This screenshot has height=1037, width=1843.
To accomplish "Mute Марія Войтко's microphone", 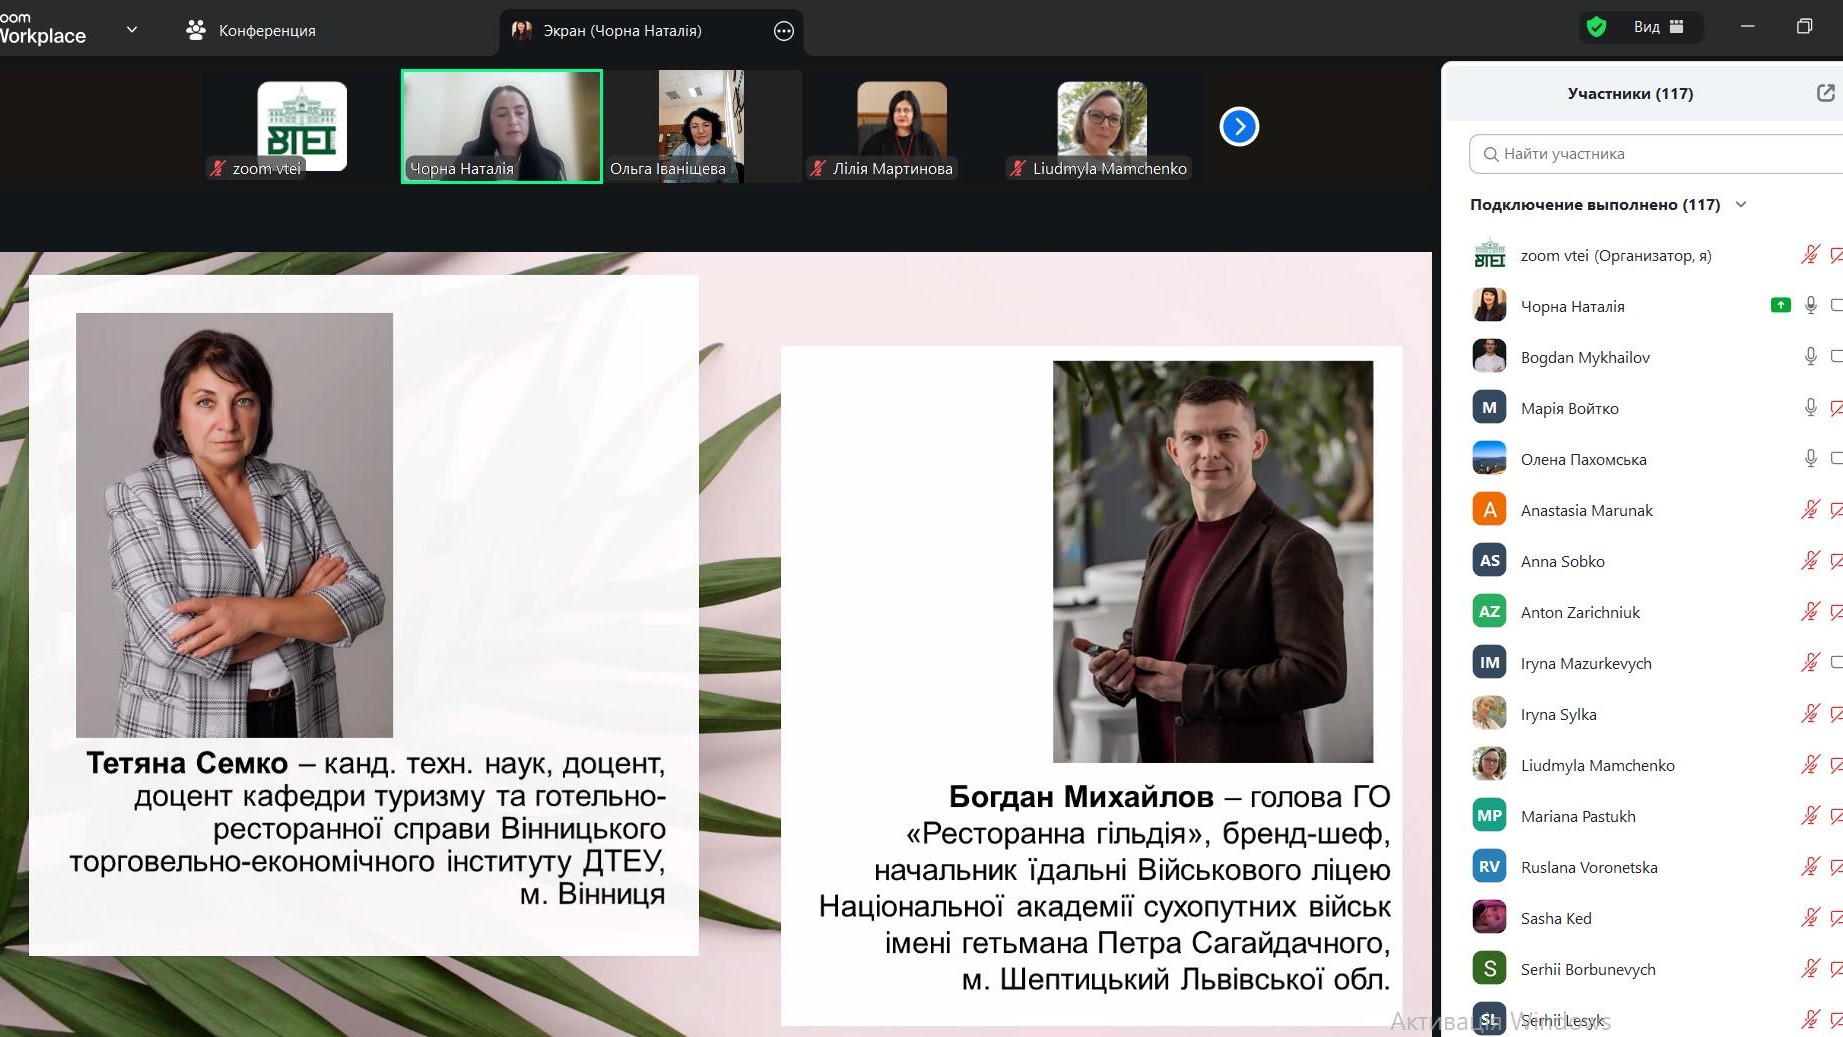I will click(1810, 408).
